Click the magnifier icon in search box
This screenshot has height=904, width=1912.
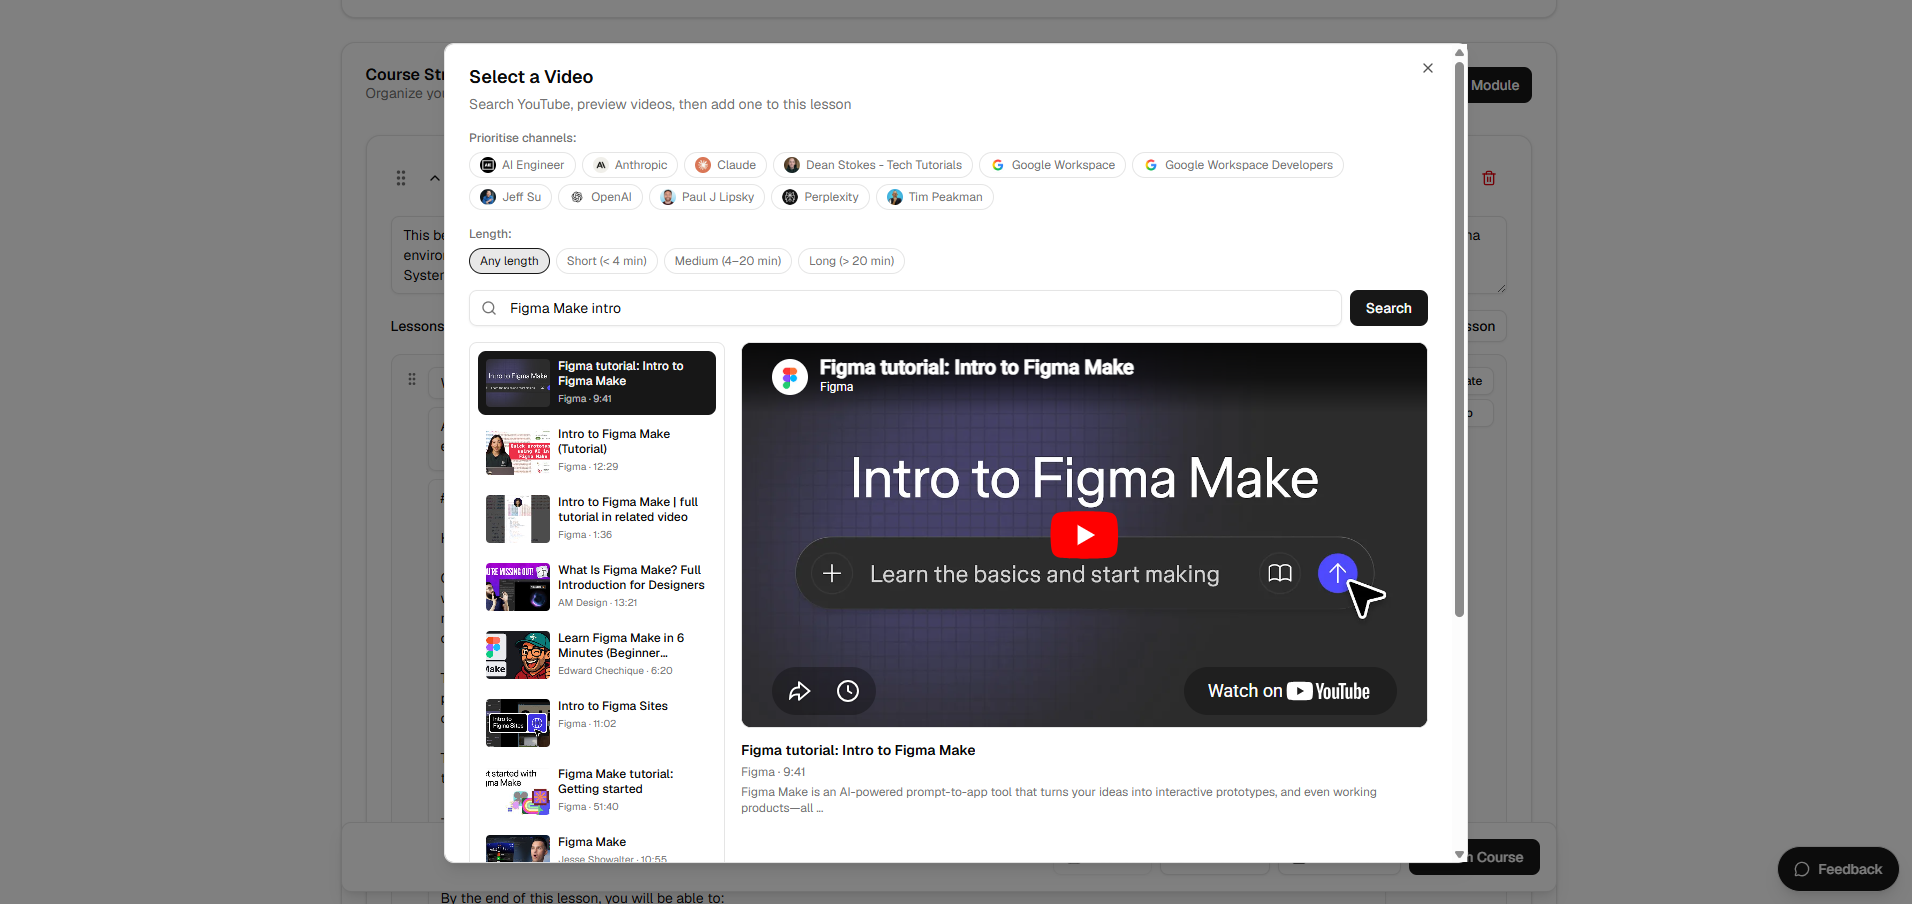[489, 308]
